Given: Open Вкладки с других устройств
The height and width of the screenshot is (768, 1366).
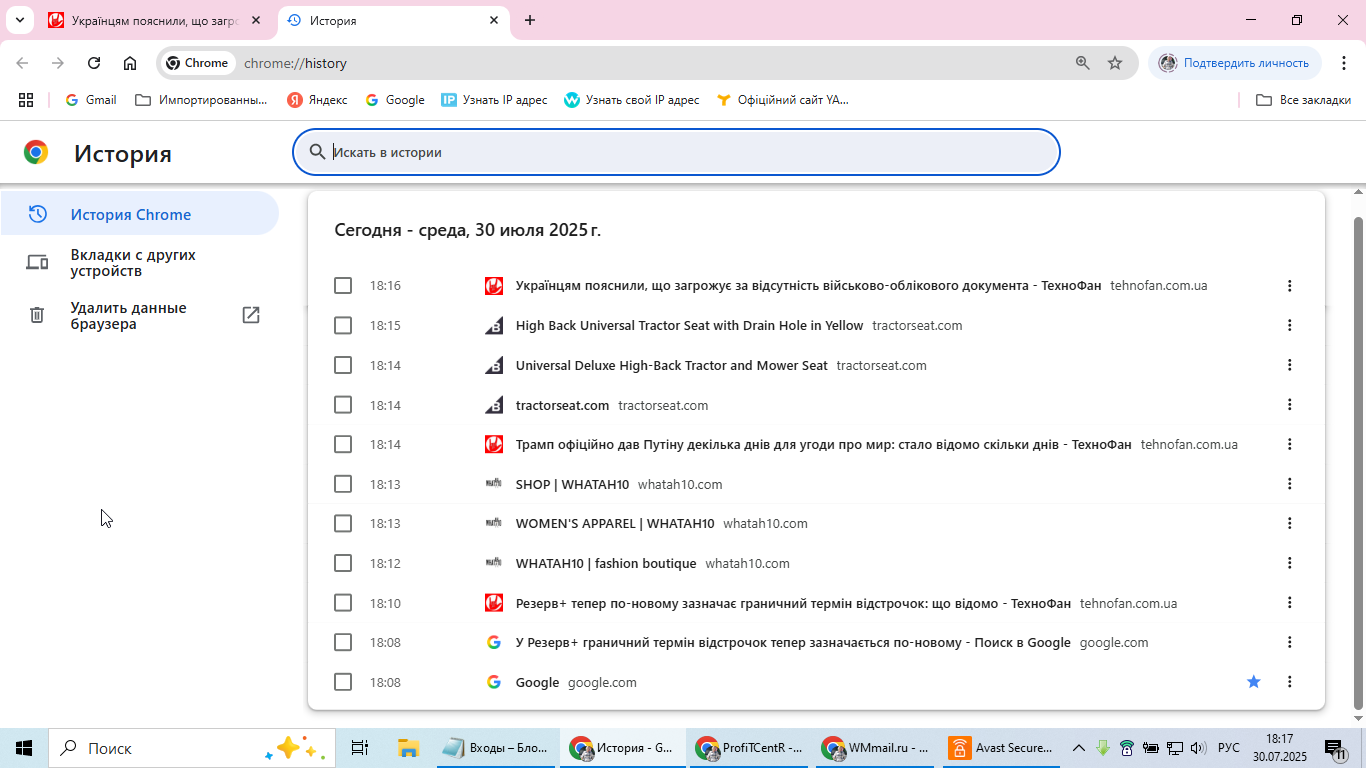Looking at the screenshot, I should 139,263.
